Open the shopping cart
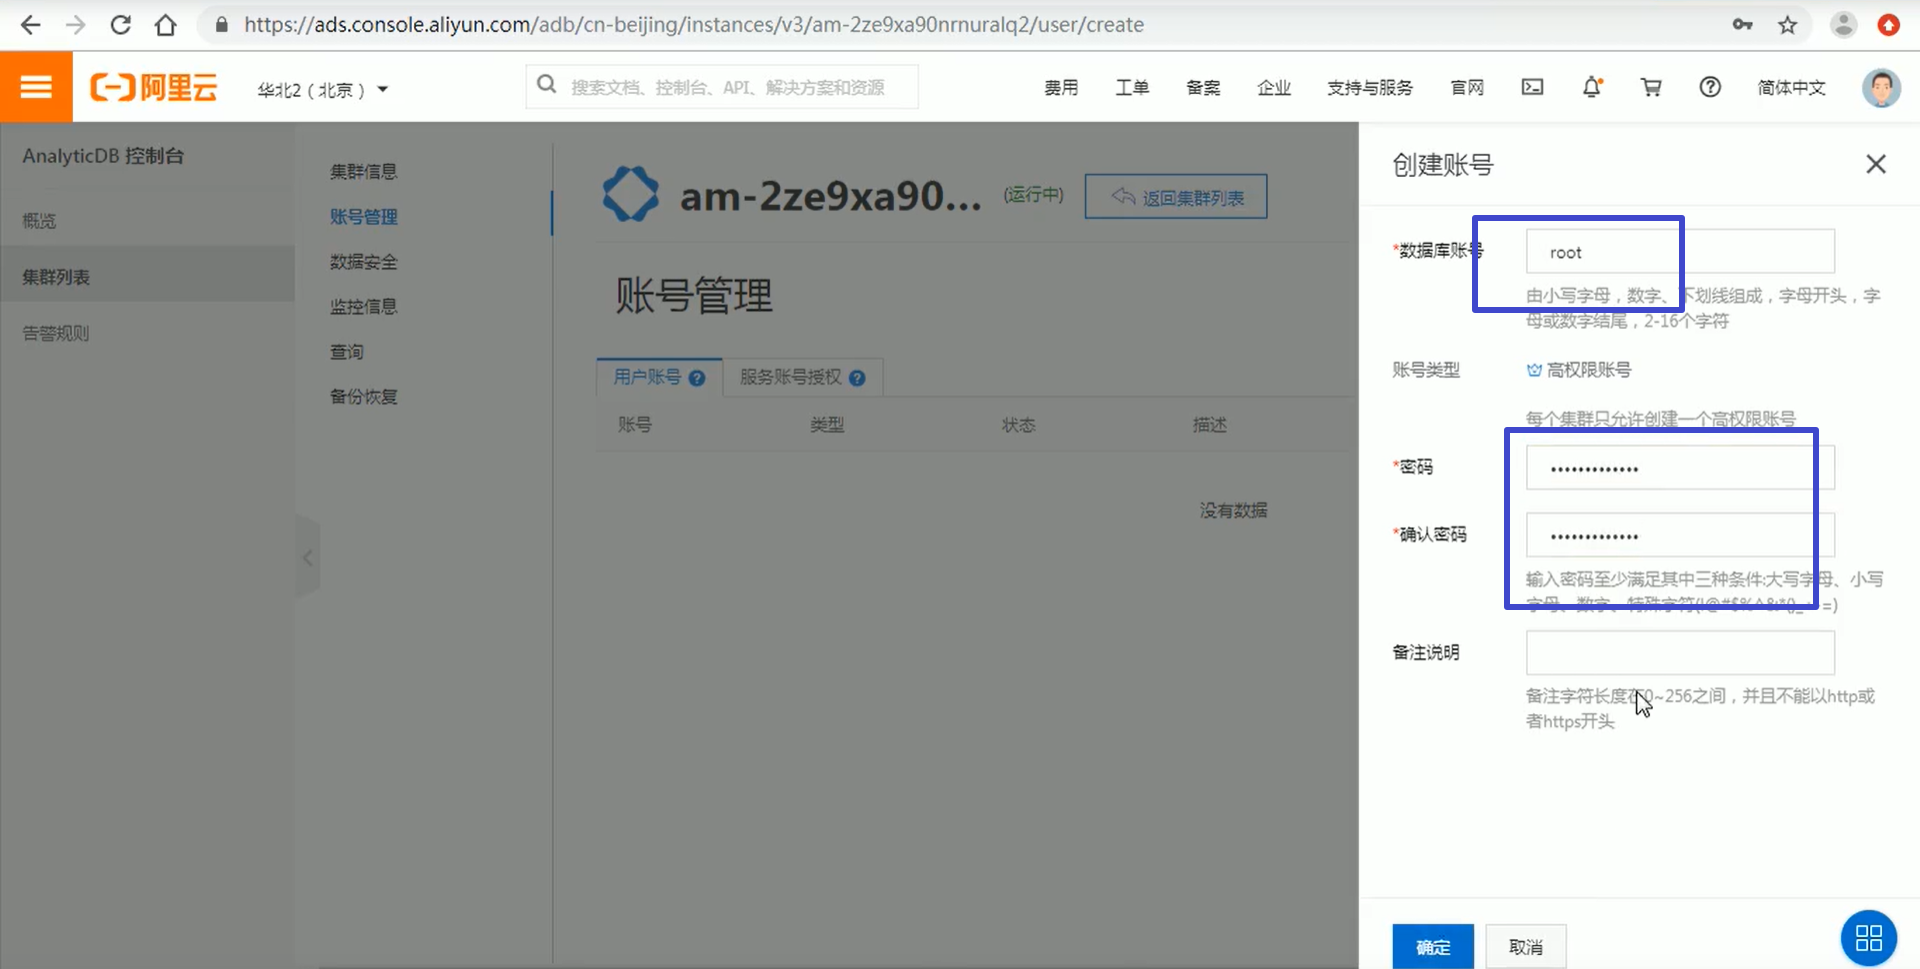The height and width of the screenshot is (969, 1920). [x=1651, y=87]
